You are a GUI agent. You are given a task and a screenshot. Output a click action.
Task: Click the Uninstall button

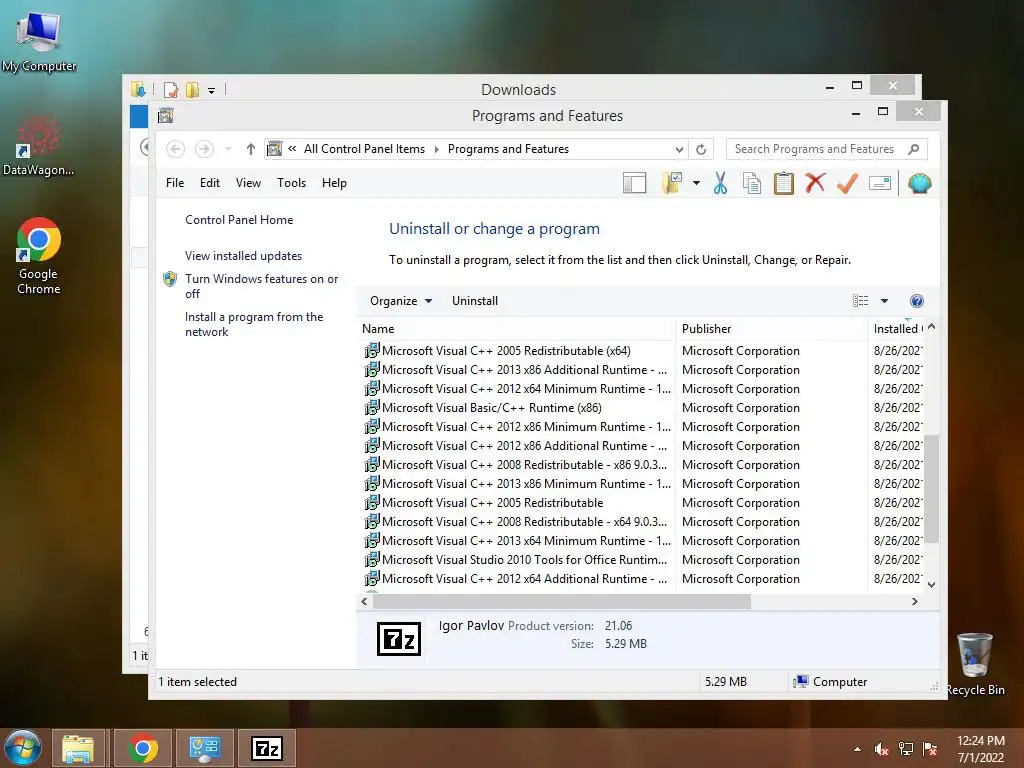(x=475, y=301)
